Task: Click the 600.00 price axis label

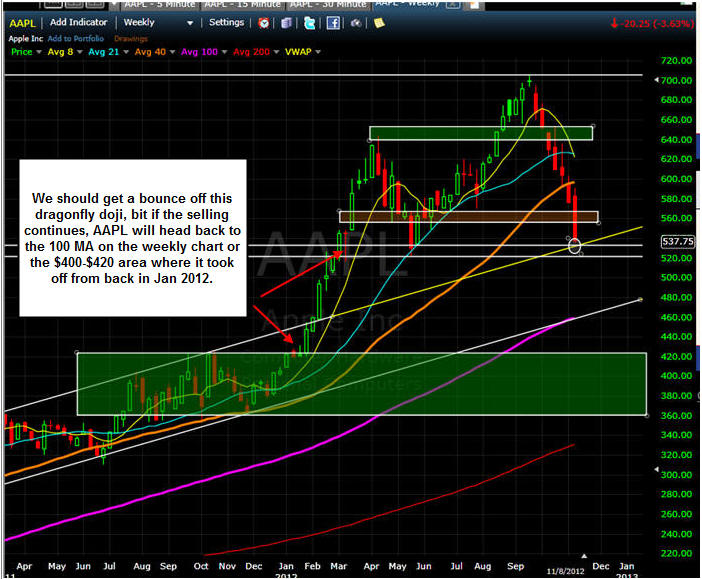Action: coord(676,179)
